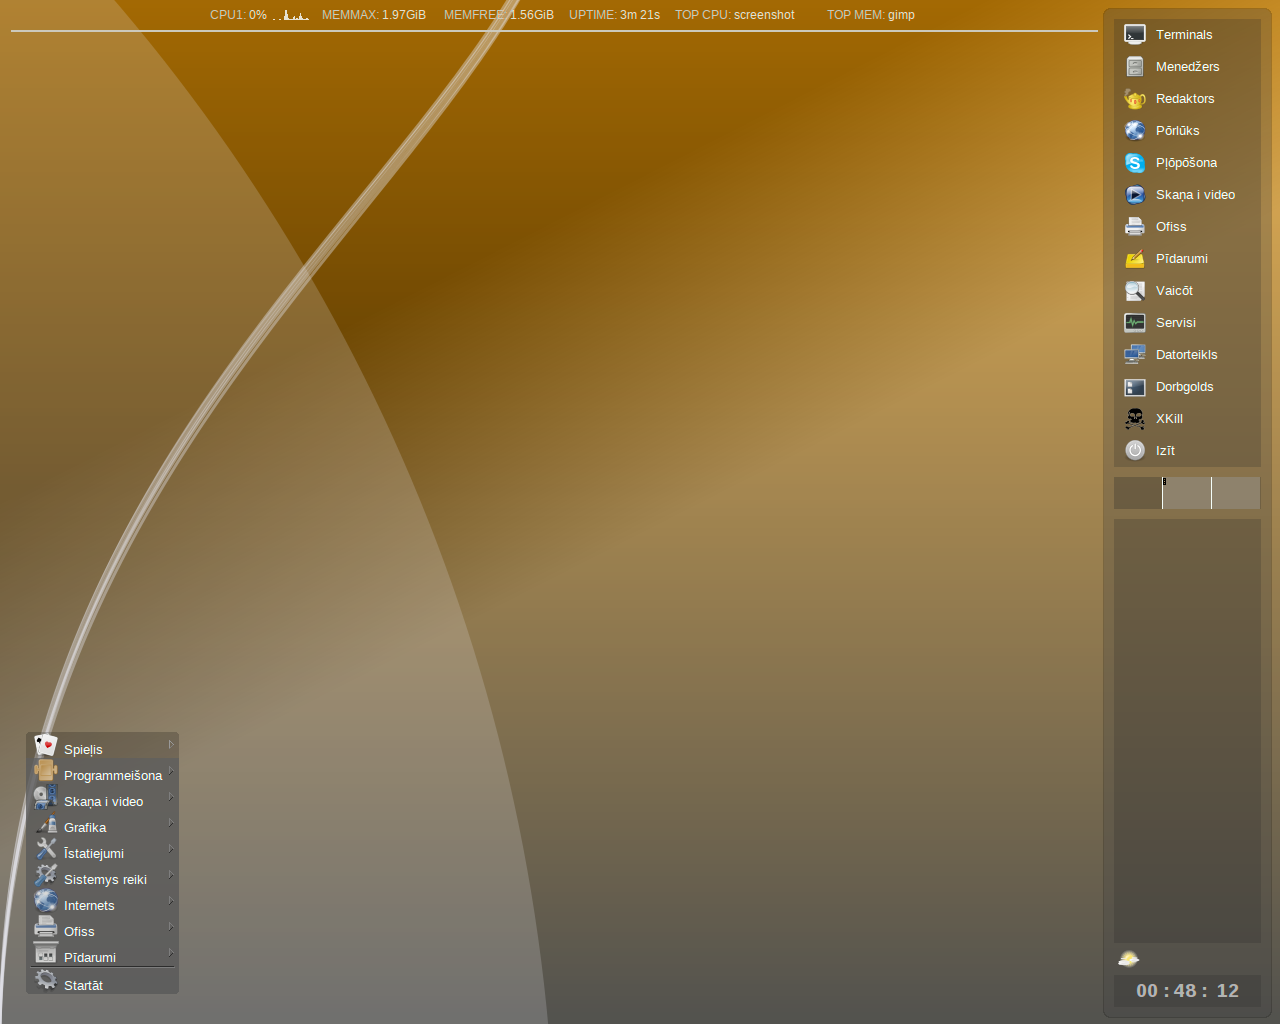Activate the XKill skull icon
The image size is (1280, 1024).
click(x=1135, y=419)
